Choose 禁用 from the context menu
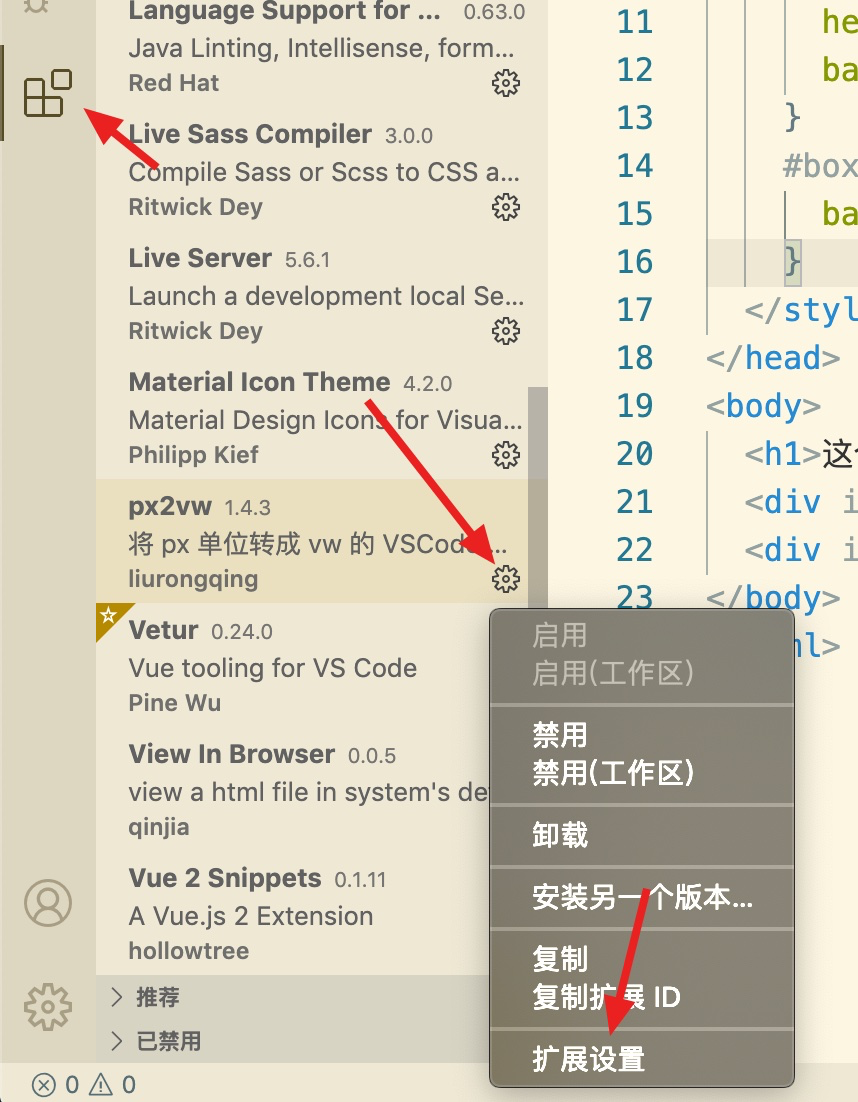The height and width of the screenshot is (1102, 858). pyautogui.click(x=559, y=735)
